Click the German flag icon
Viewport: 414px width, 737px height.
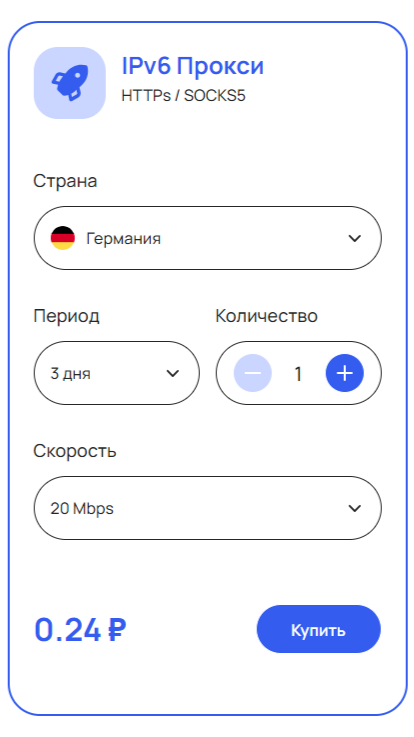click(62, 238)
